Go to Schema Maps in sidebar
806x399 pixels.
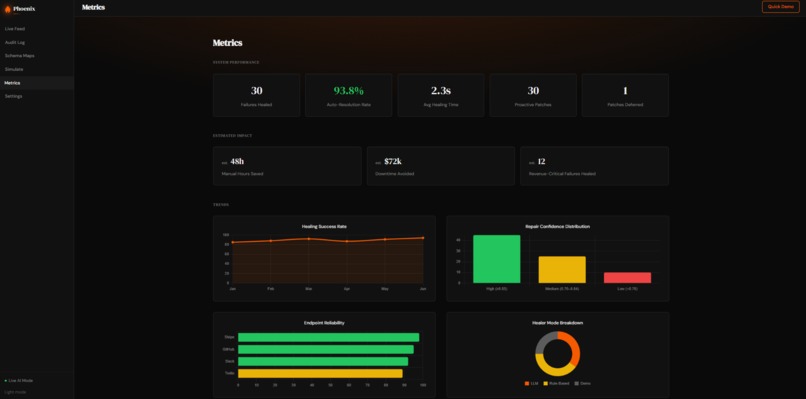[x=20, y=56]
